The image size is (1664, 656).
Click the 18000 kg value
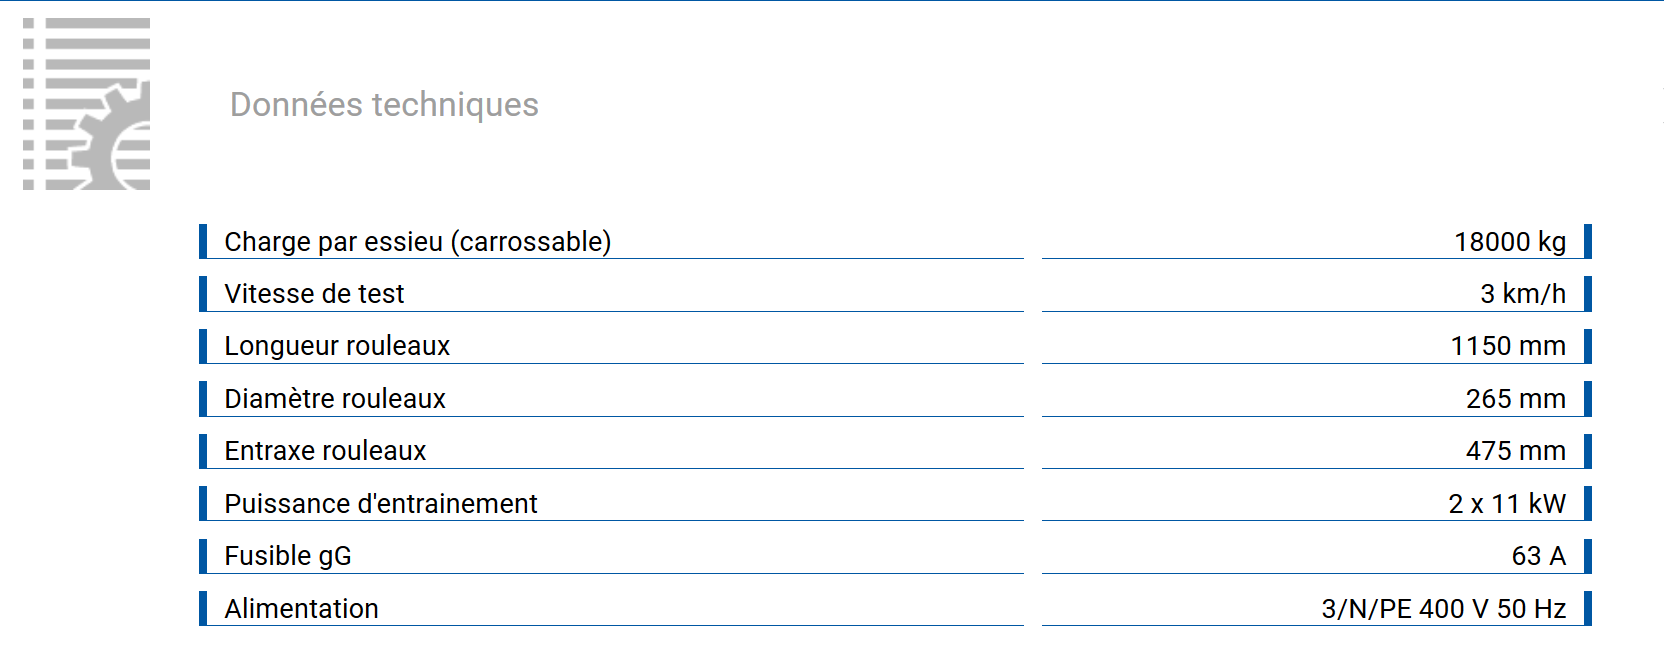click(x=1509, y=242)
